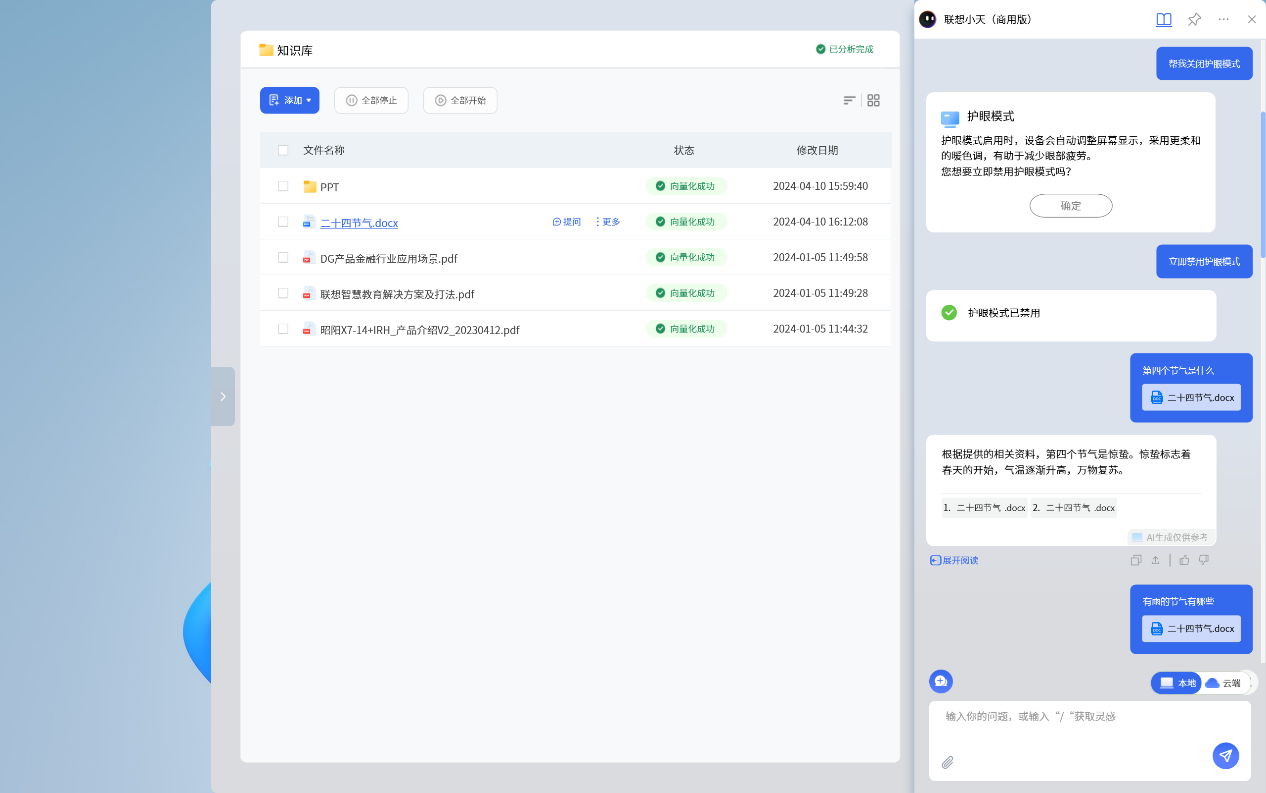
Task: Click the 全部停止 button
Action: [x=371, y=100]
